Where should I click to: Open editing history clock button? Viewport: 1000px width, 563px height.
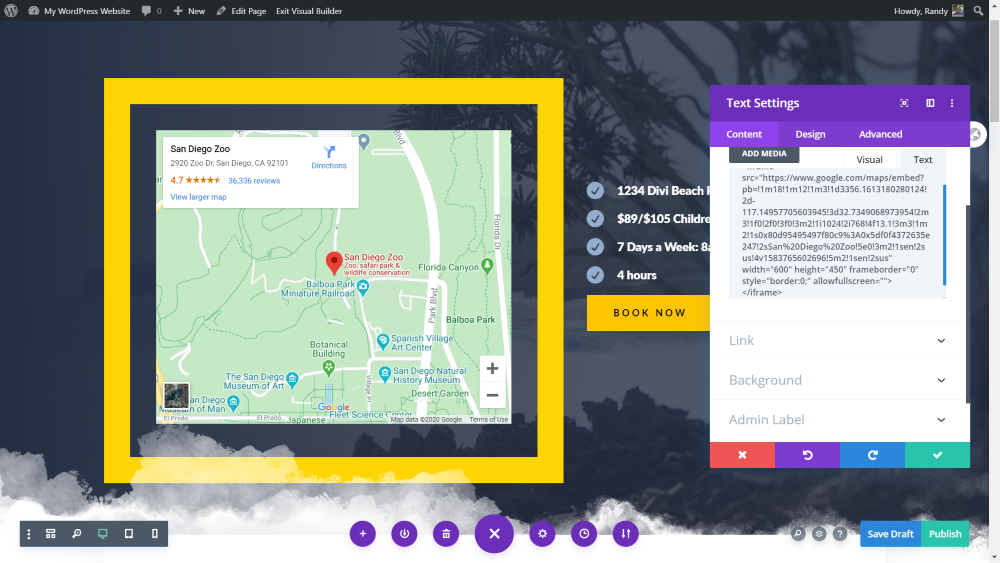pyautogui.click(x=584, y=534)
